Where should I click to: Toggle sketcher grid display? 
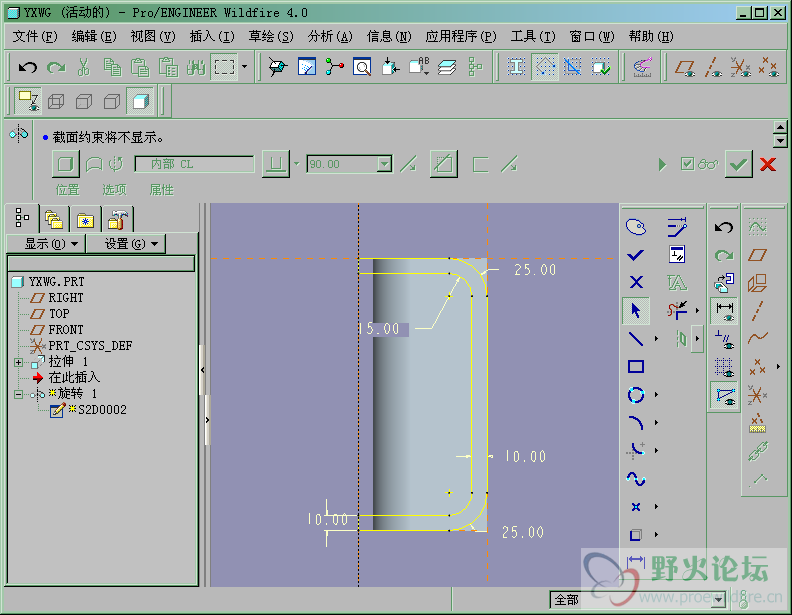coord(724,367)
